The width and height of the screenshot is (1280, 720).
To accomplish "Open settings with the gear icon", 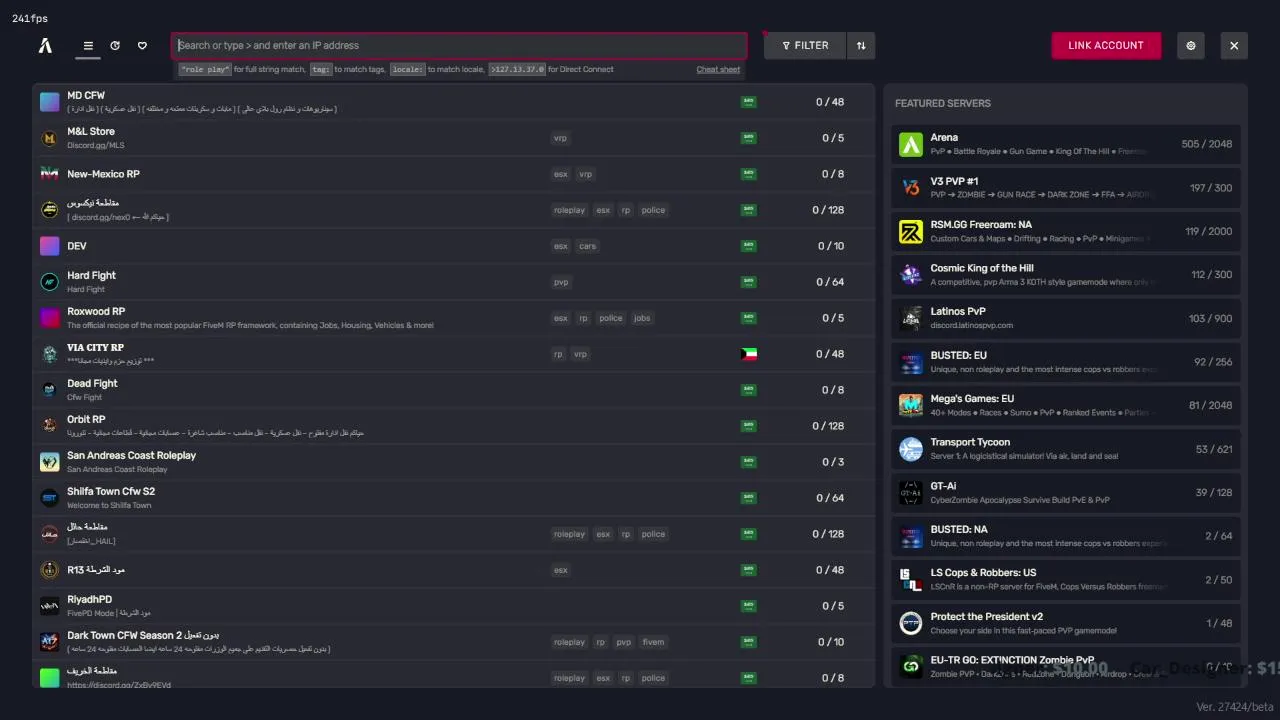I will [x=1190, y=45].
